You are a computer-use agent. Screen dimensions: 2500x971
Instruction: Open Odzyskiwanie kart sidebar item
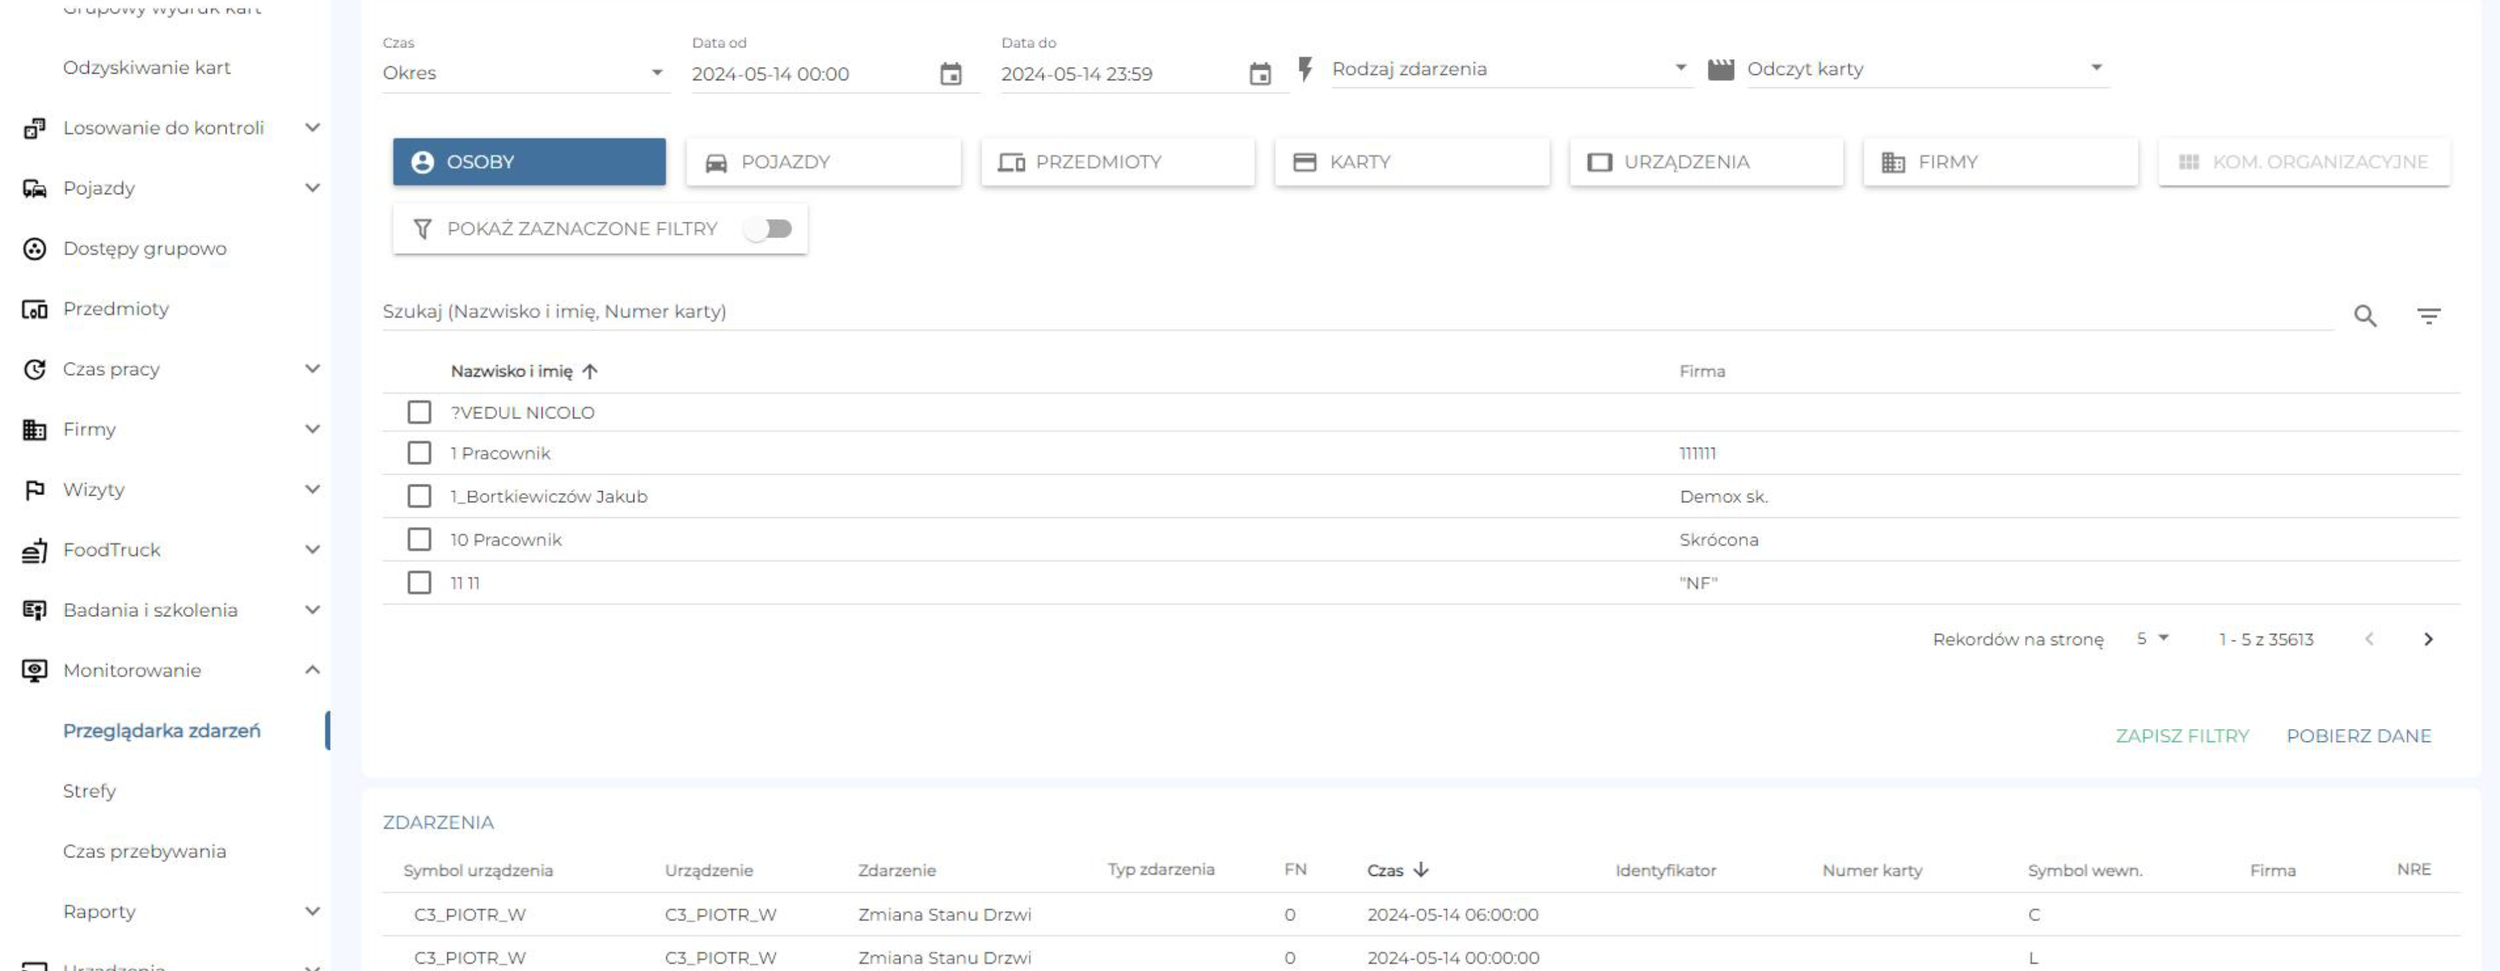tap(147, 68)
